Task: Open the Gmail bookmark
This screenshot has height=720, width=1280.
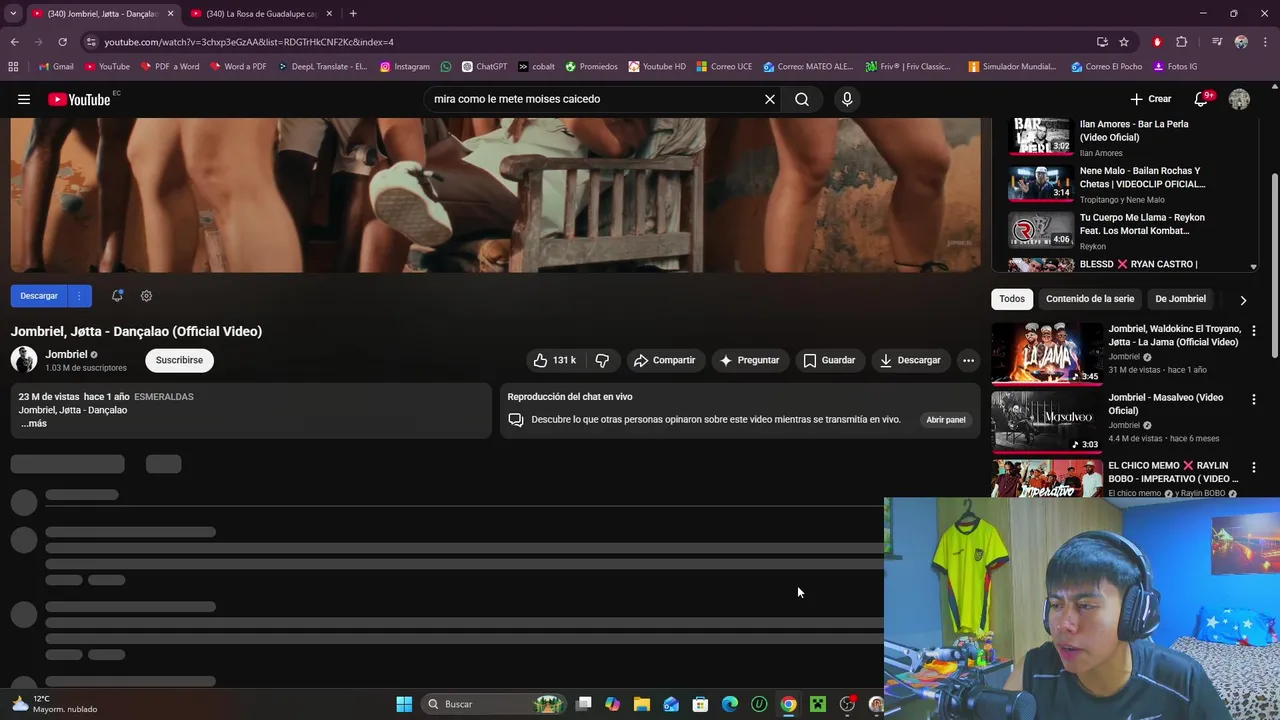Action: pos(56,67)
